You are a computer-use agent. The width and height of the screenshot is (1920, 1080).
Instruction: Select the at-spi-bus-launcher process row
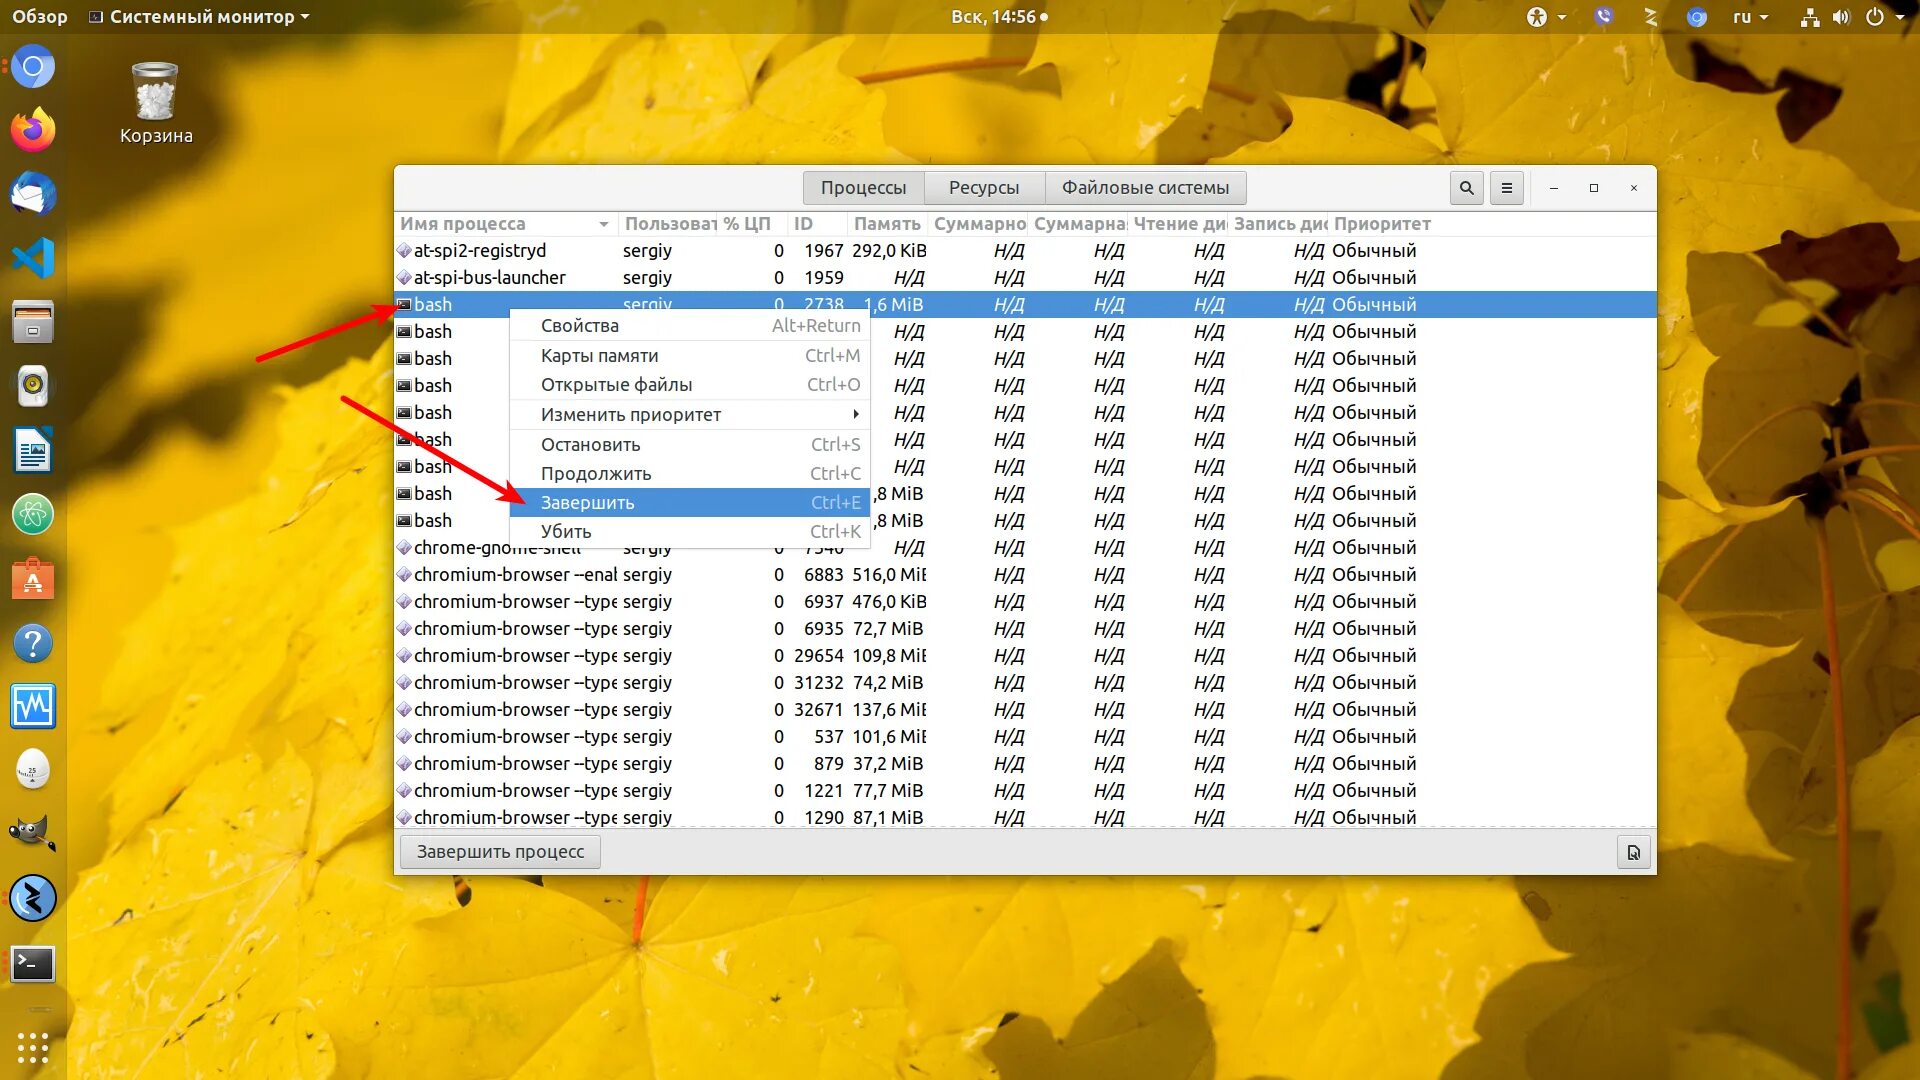490,278
